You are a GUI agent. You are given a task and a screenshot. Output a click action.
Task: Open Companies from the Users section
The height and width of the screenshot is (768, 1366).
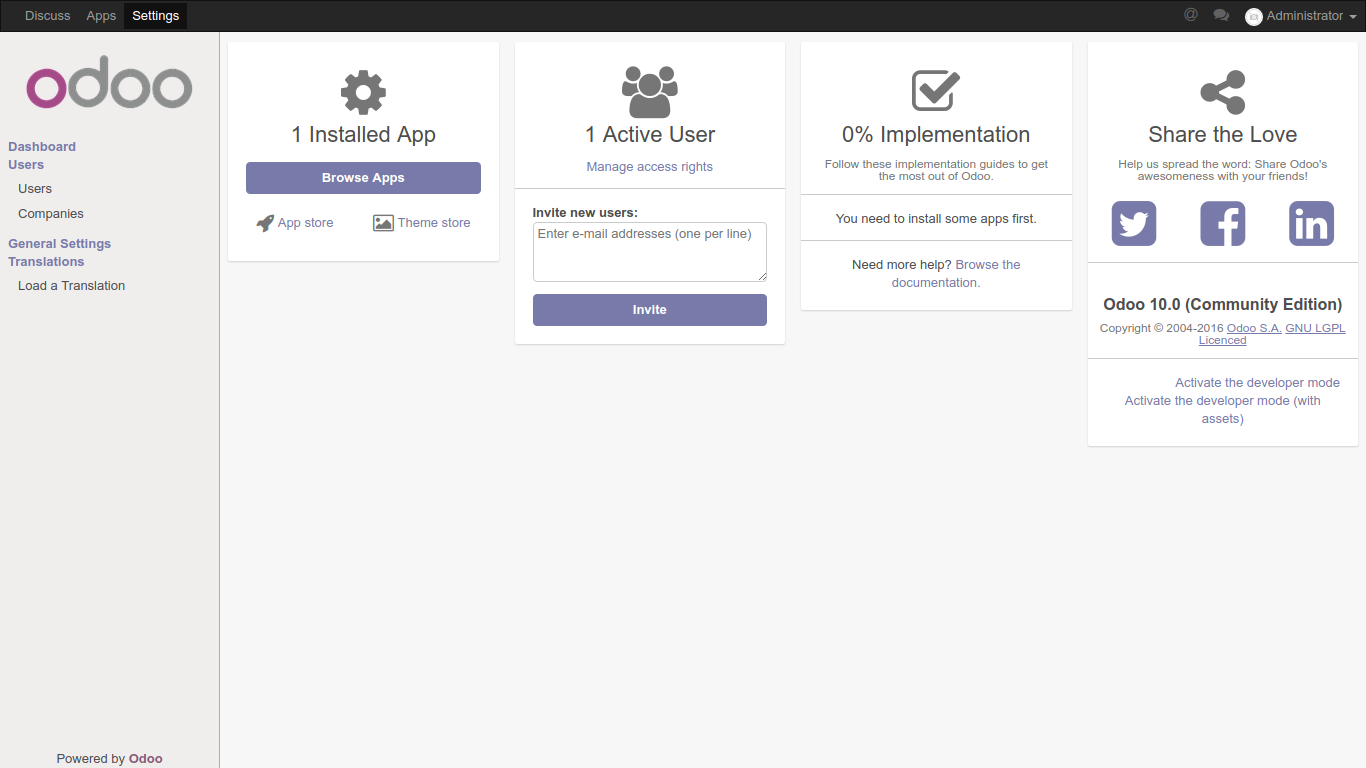(50, 213)
